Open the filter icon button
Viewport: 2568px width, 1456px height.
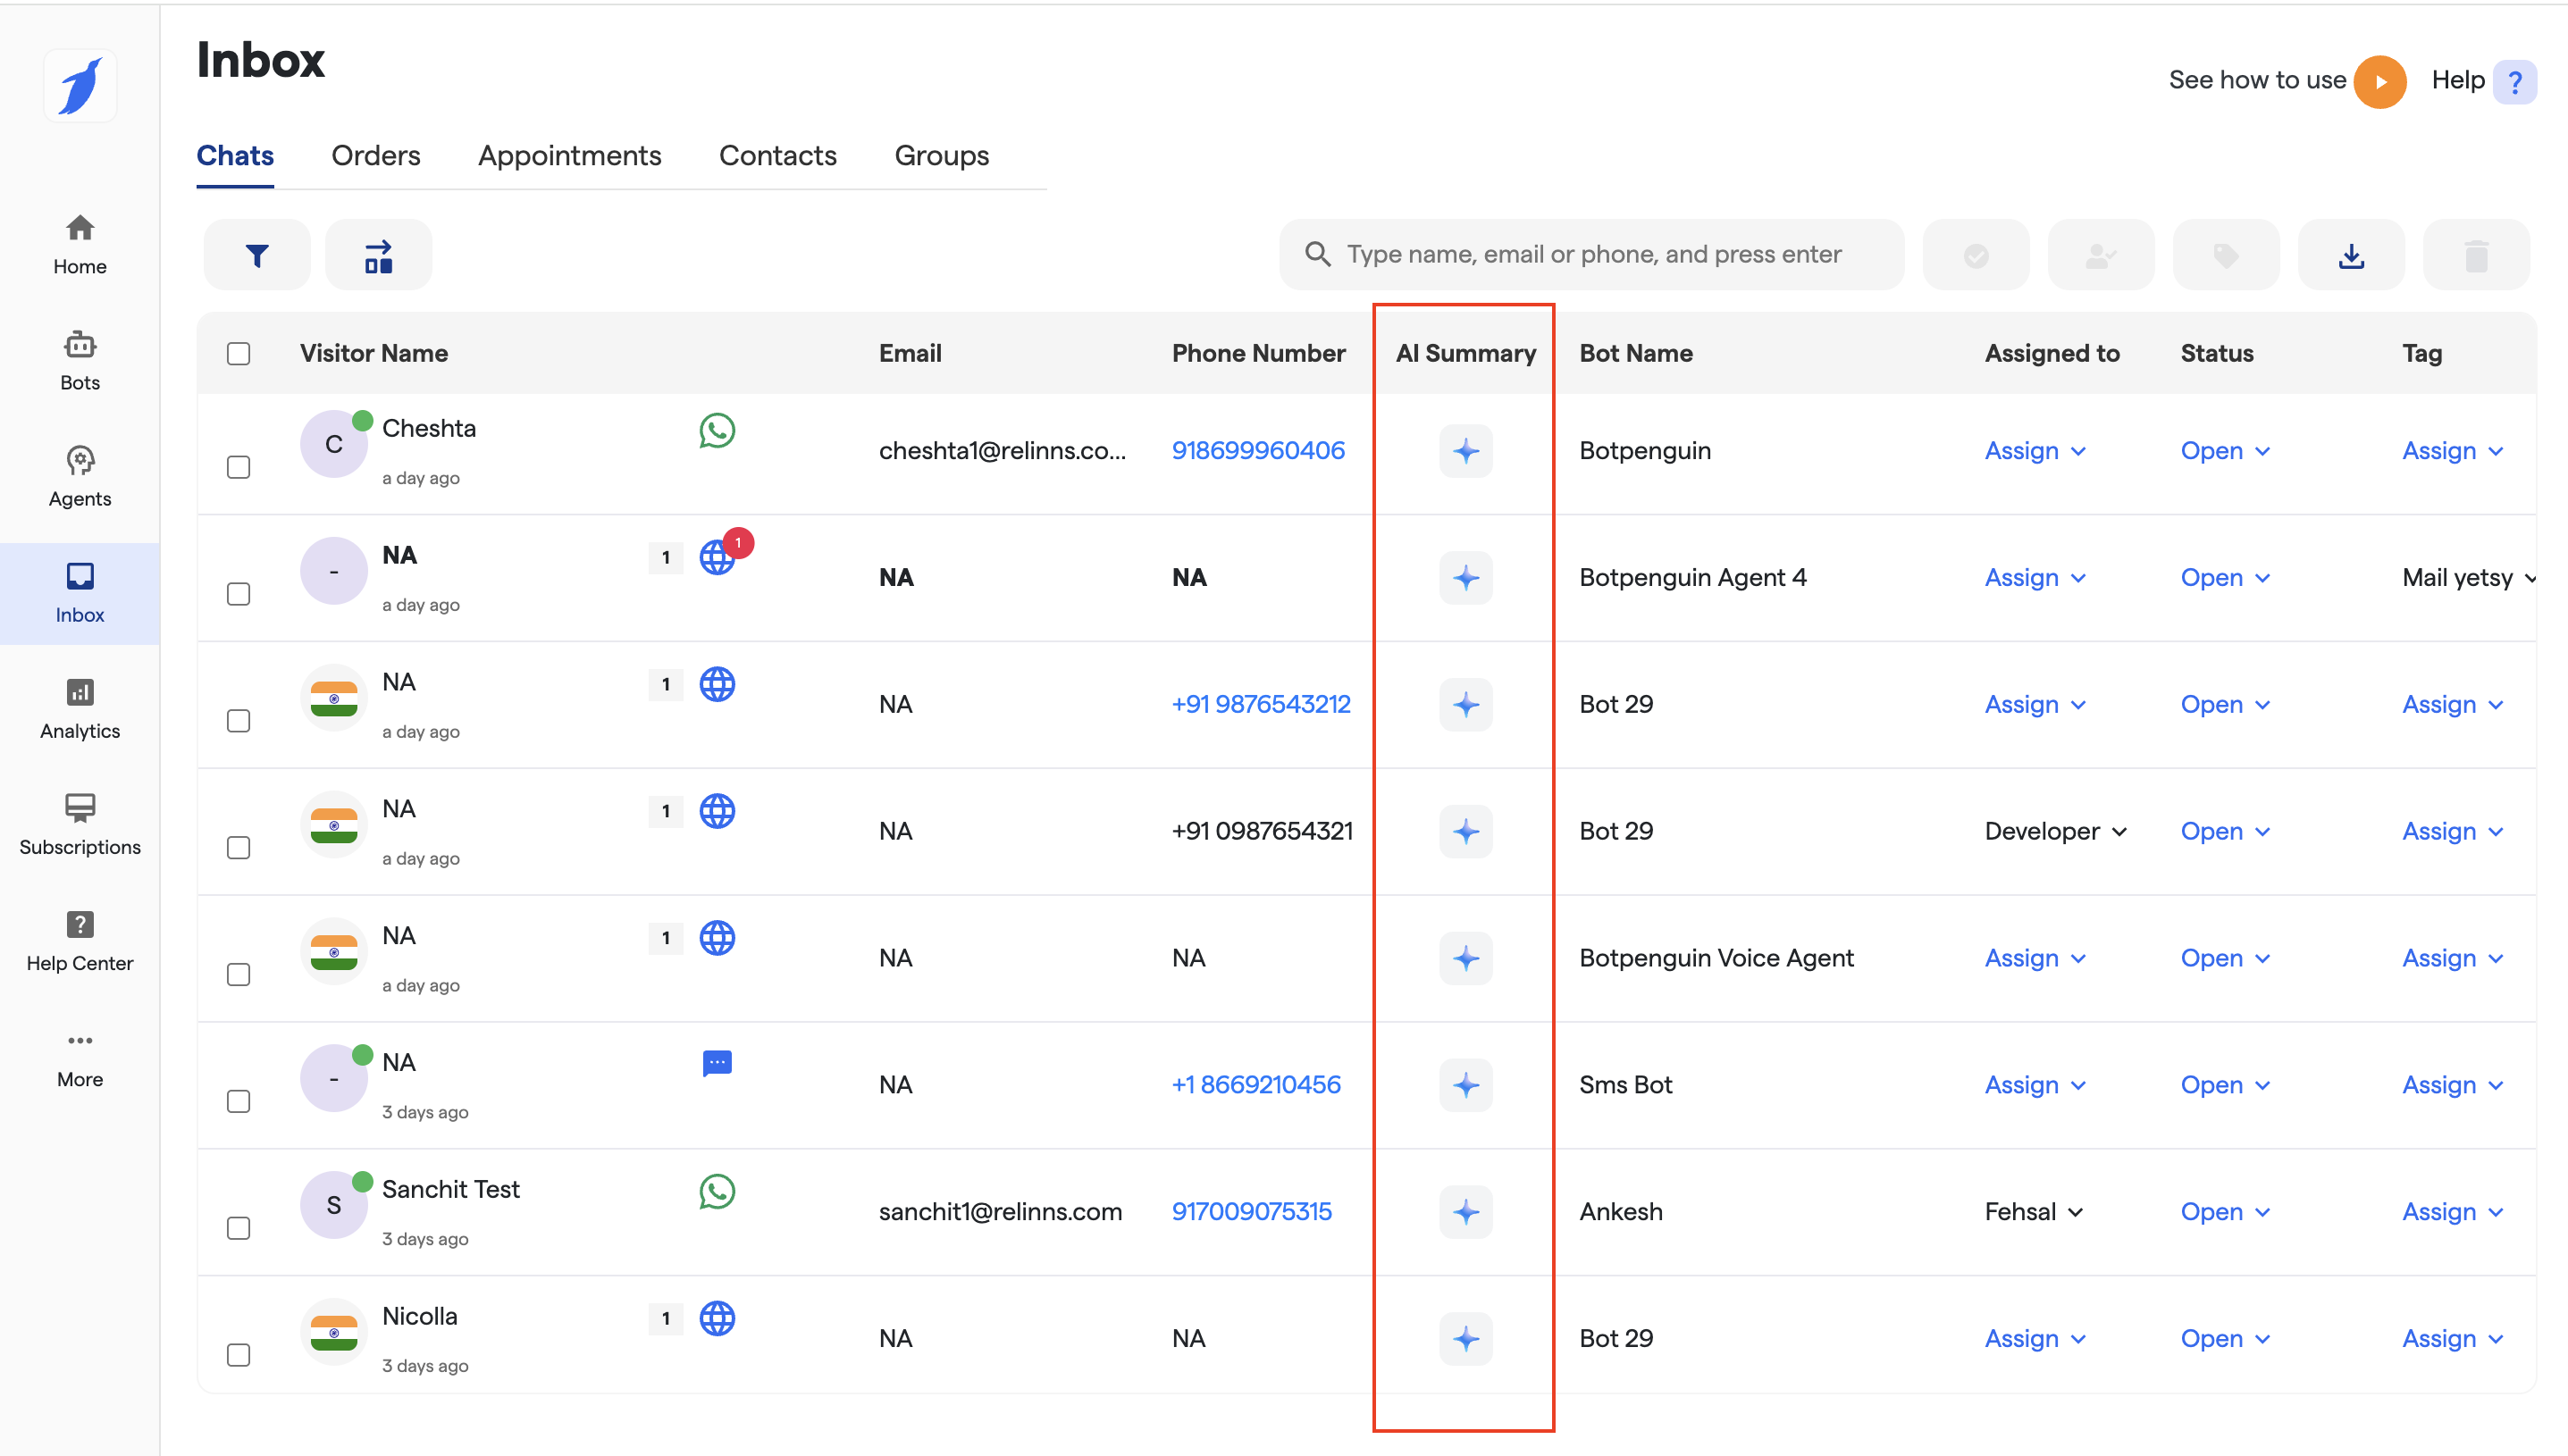pos(257,255)
